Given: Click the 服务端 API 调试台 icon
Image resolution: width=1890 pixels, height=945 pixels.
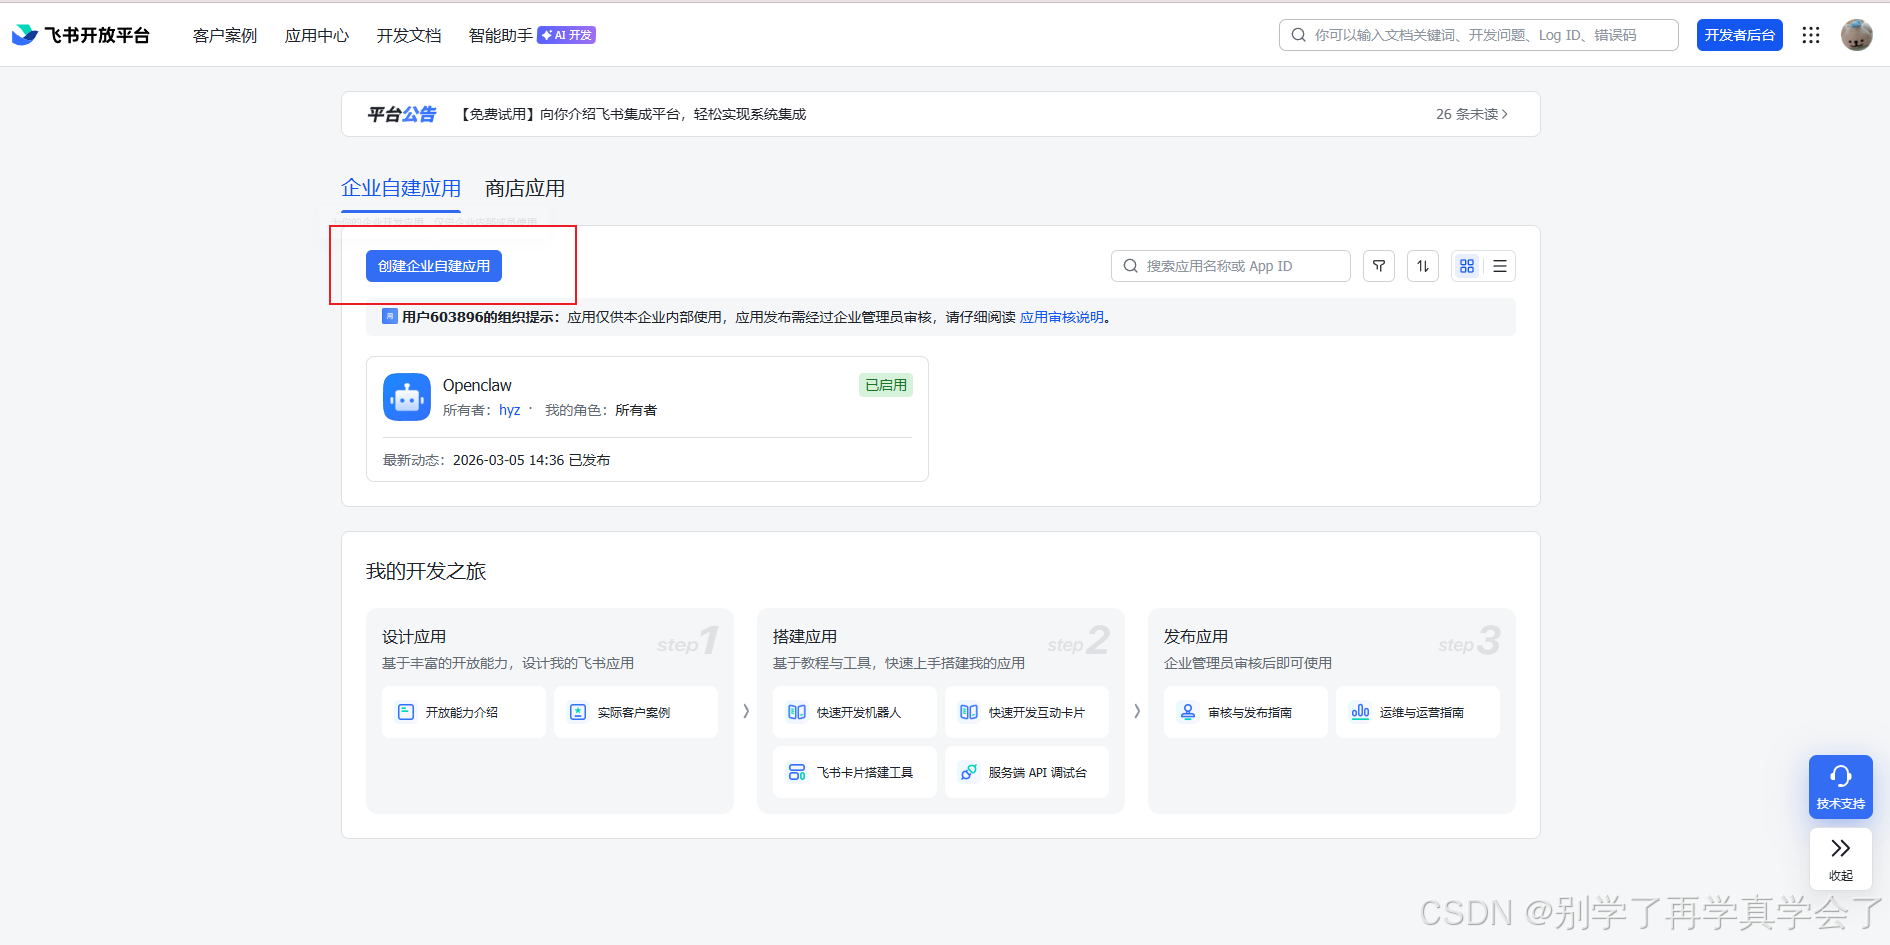Looking at the screenshot, I should (968, 771).
